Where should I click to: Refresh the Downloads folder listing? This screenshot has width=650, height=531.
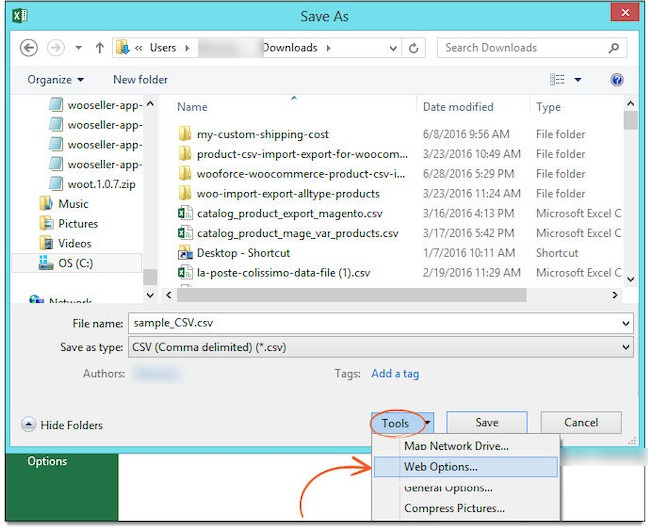pyautogui.click(x=413, y=48)
